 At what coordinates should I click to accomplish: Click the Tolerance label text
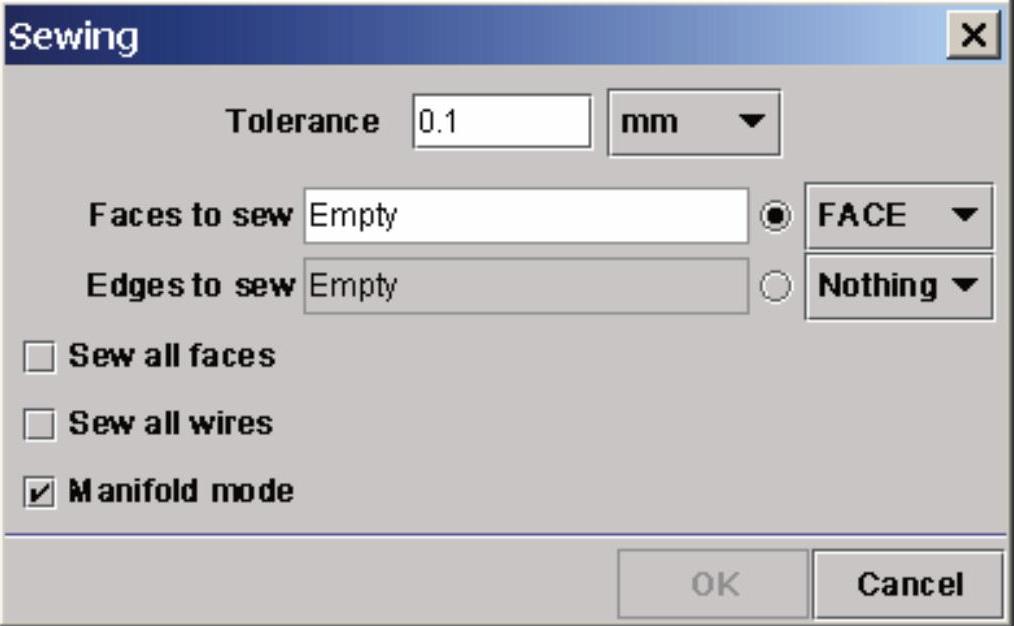point(303,122)
